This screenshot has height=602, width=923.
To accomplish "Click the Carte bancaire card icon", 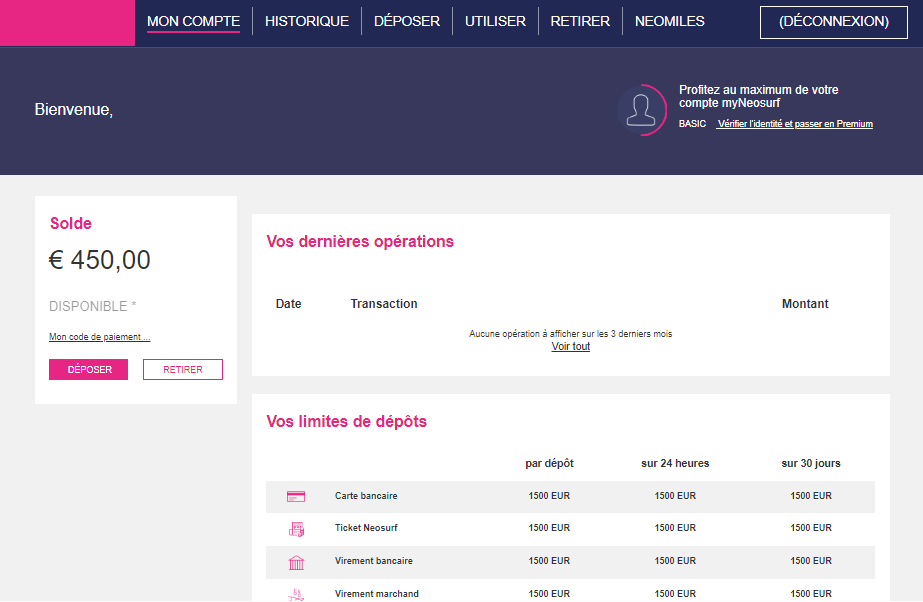I will 296,497.
